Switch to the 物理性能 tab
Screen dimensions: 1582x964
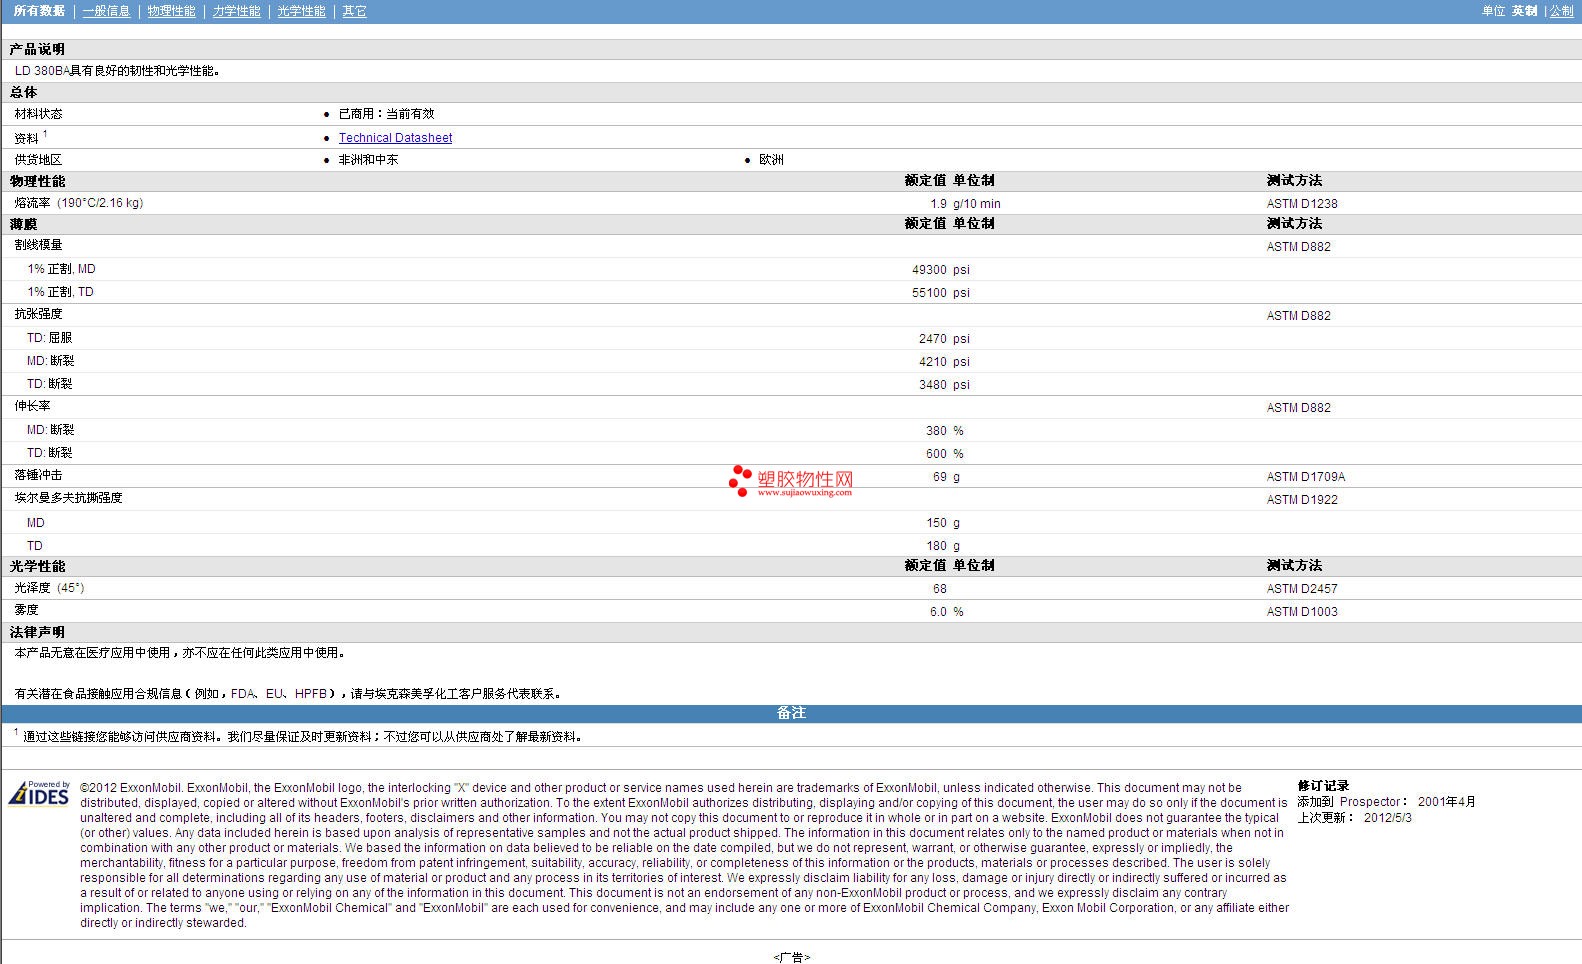(x=171, y=11)
